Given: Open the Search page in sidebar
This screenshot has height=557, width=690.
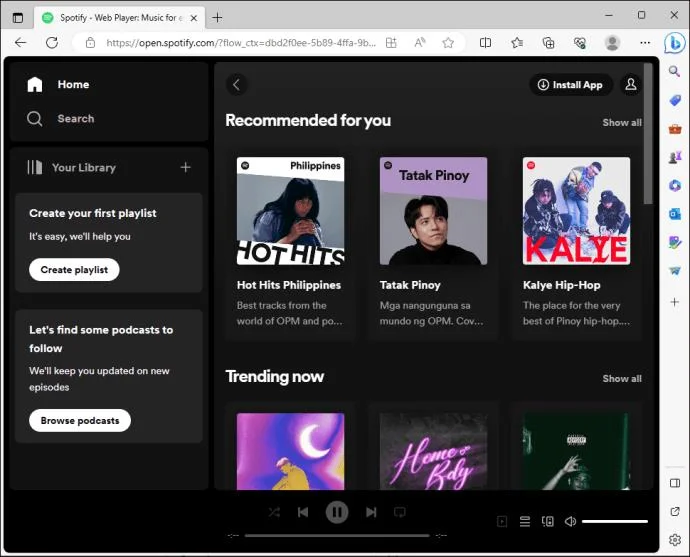Looking at the screenshot, I should pos(61,118).
